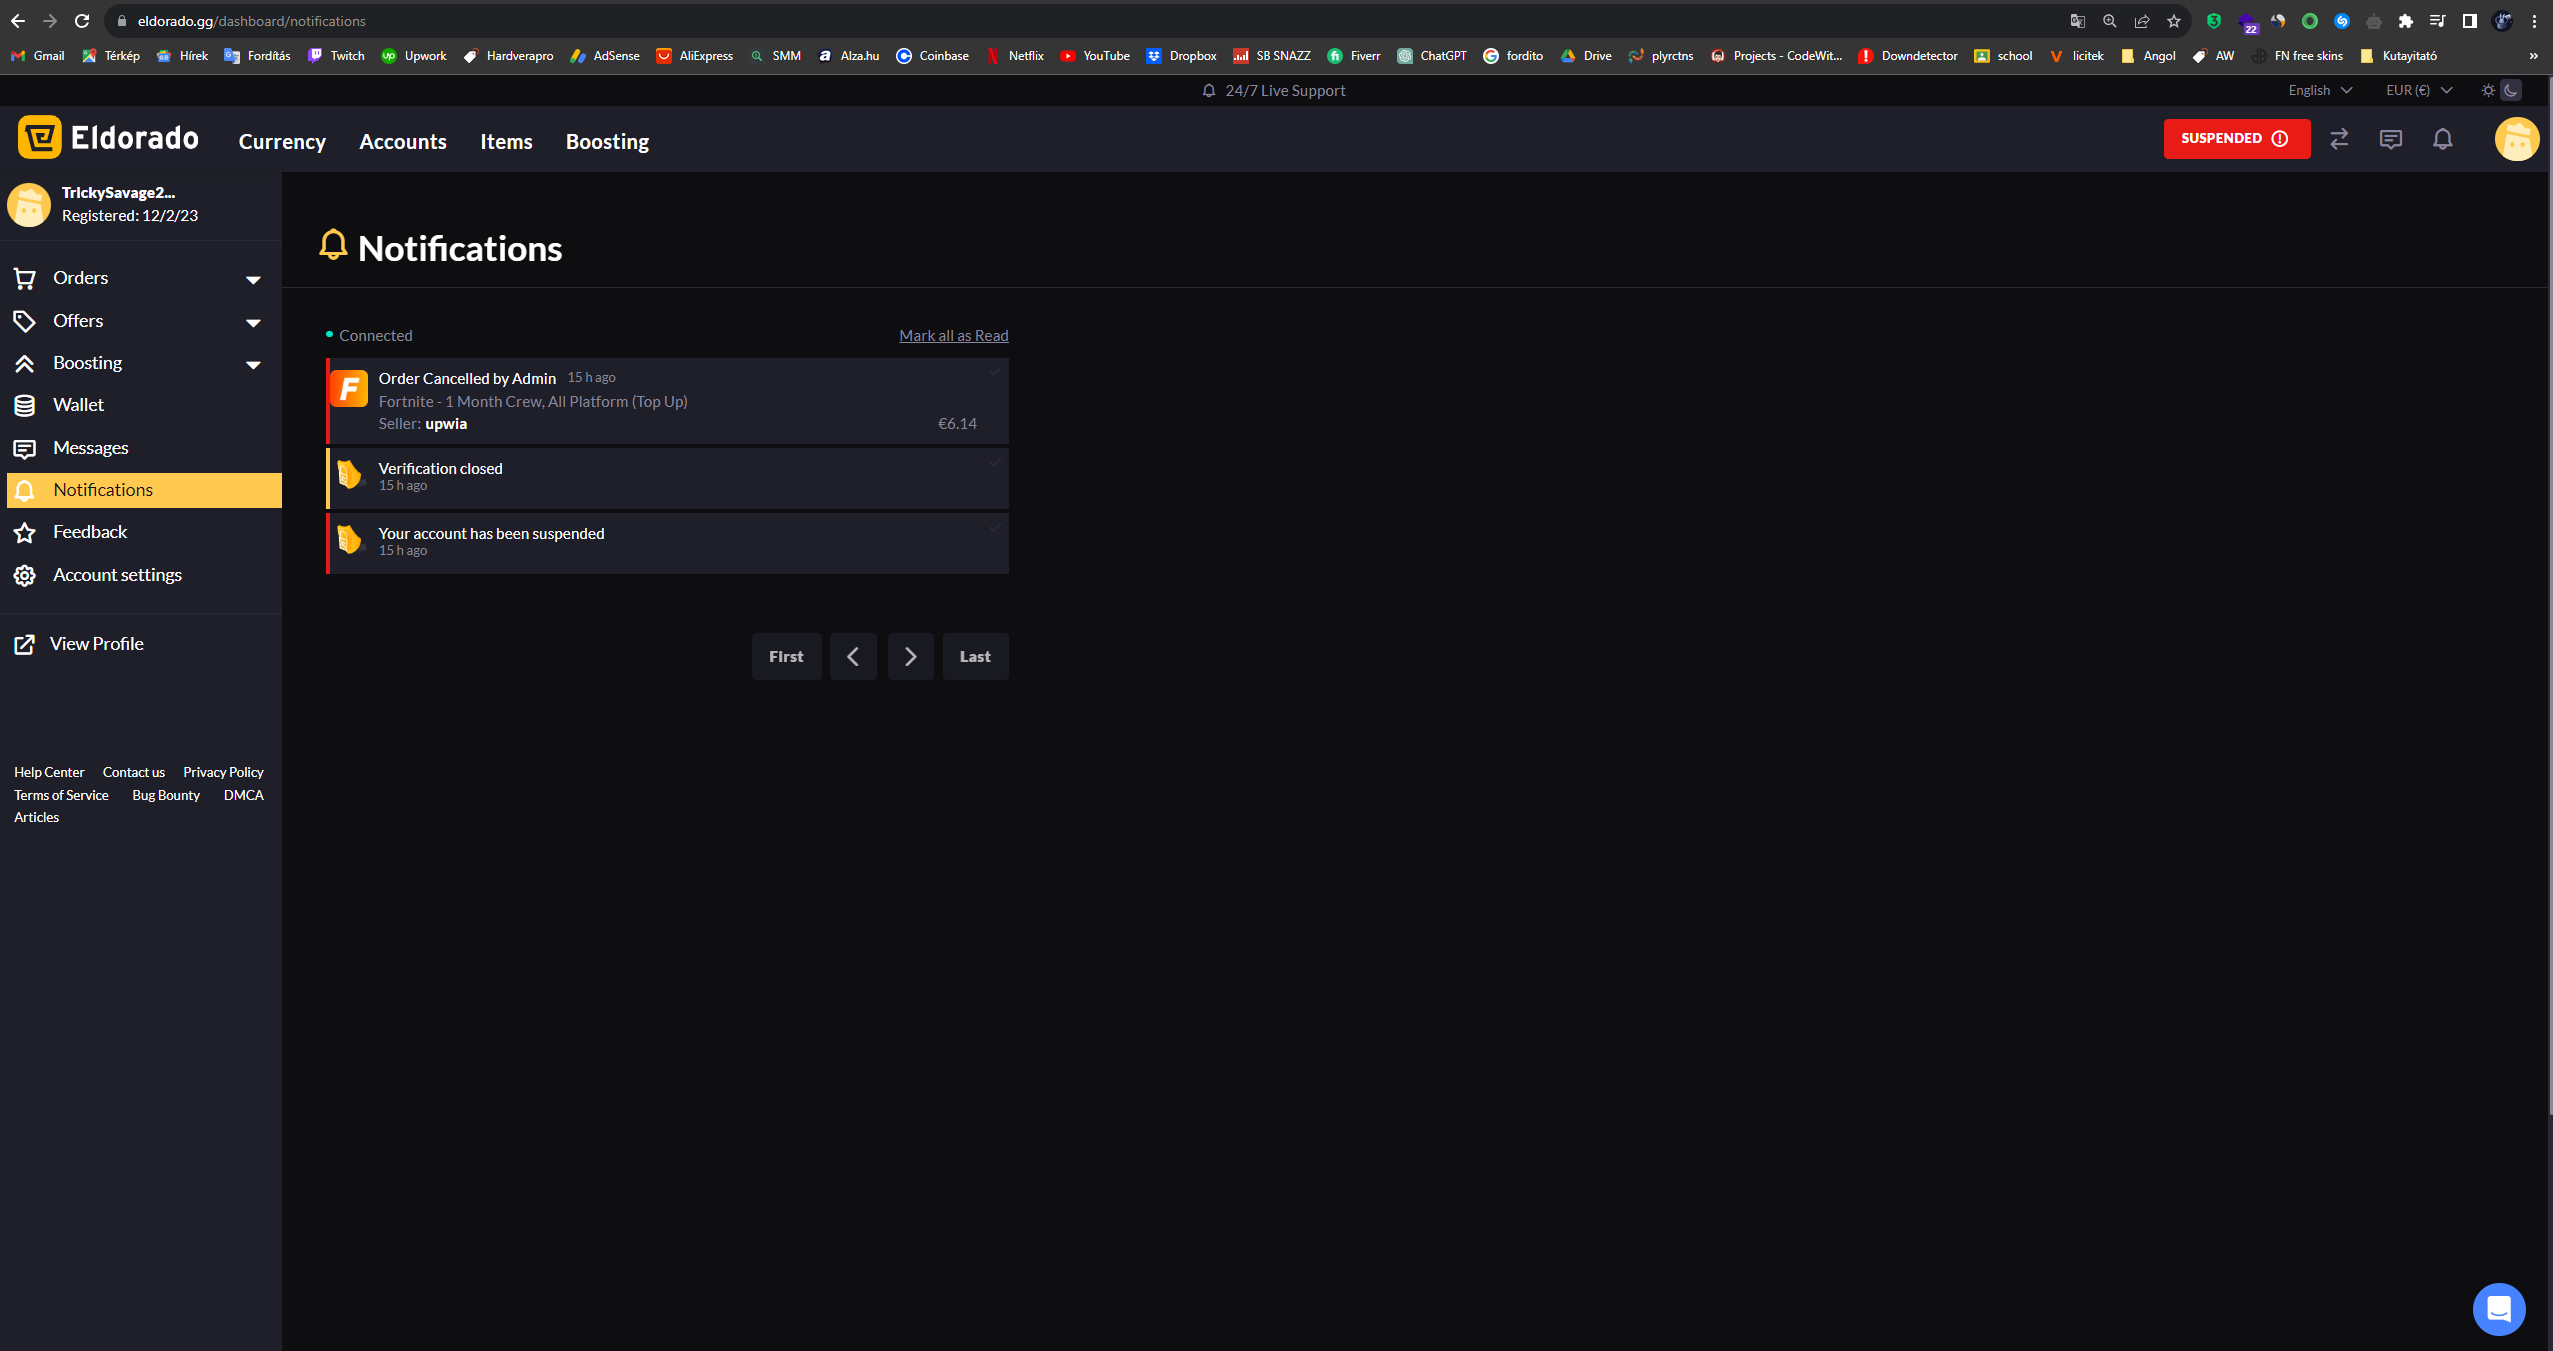Click next page navigation arrow
This screenshot has width=2553, height=1351.
(910, 655)
